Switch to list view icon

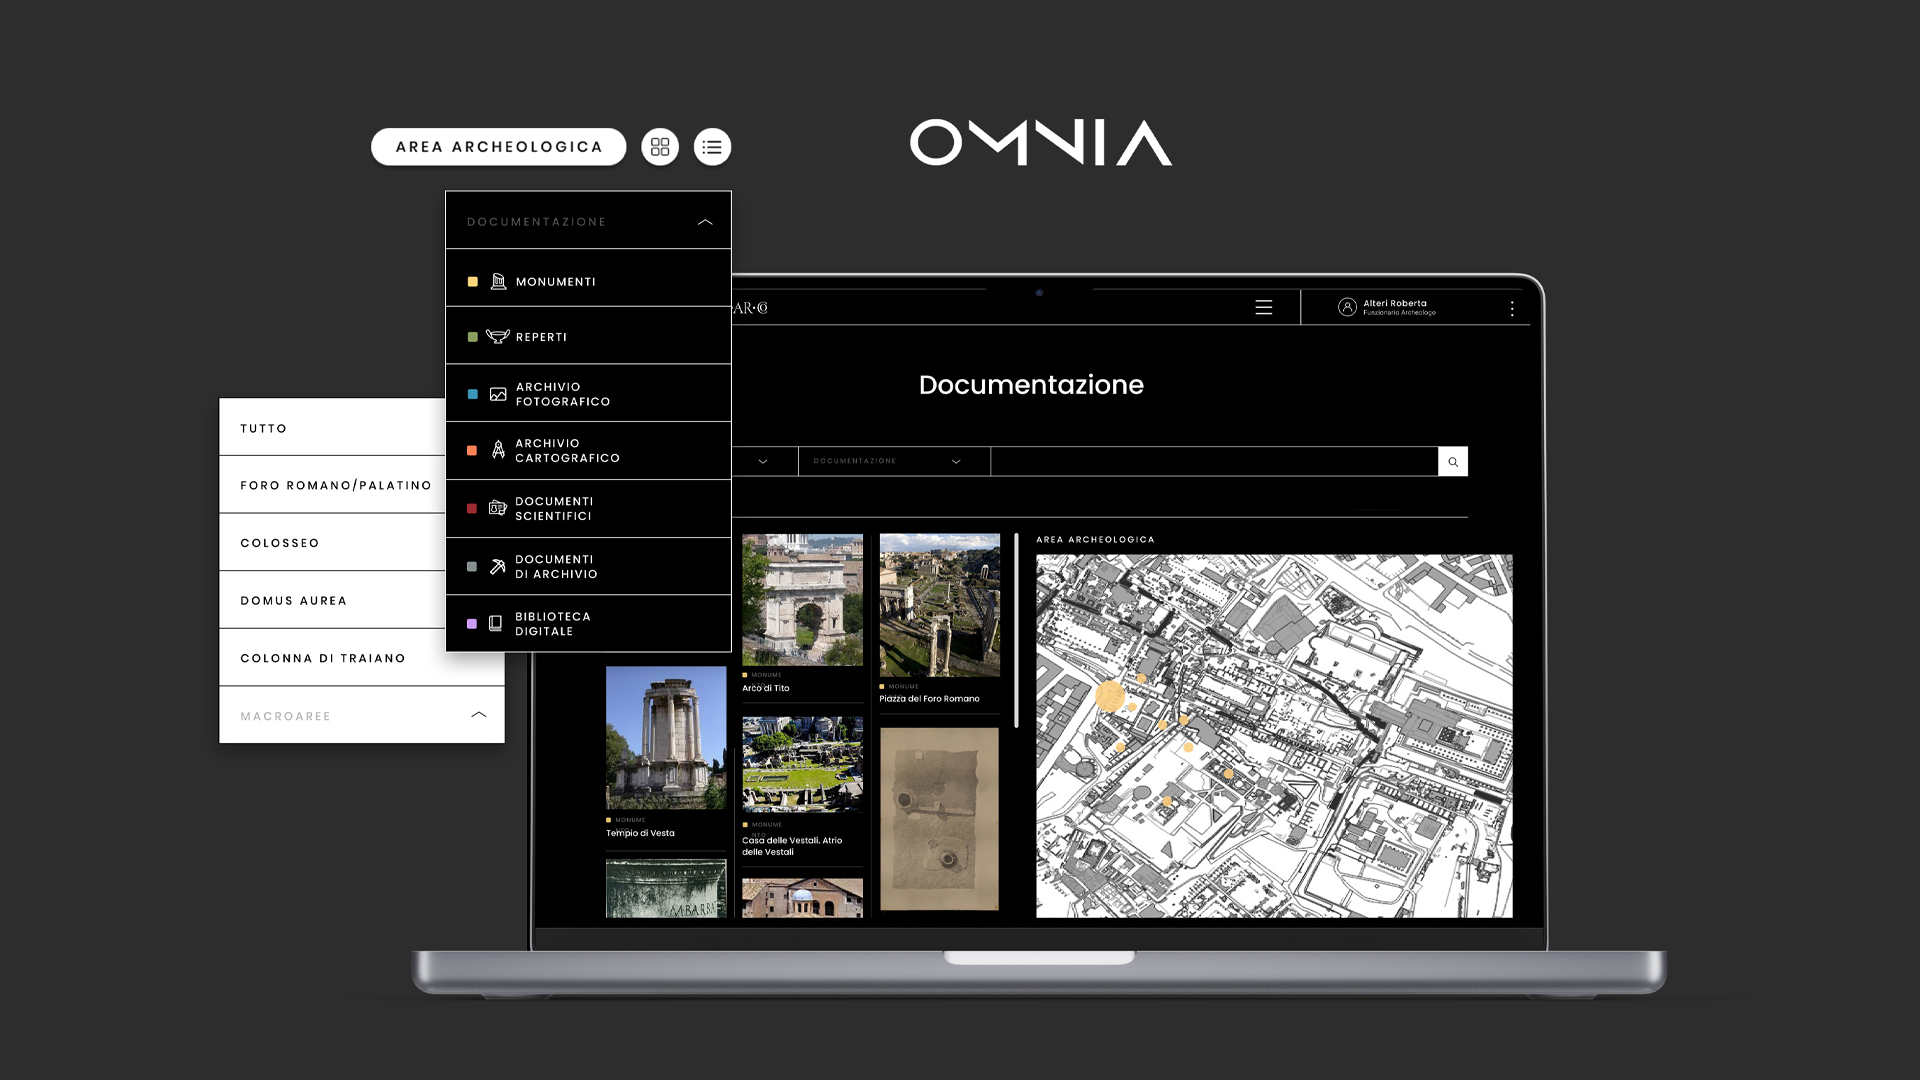tap(712, 147)
